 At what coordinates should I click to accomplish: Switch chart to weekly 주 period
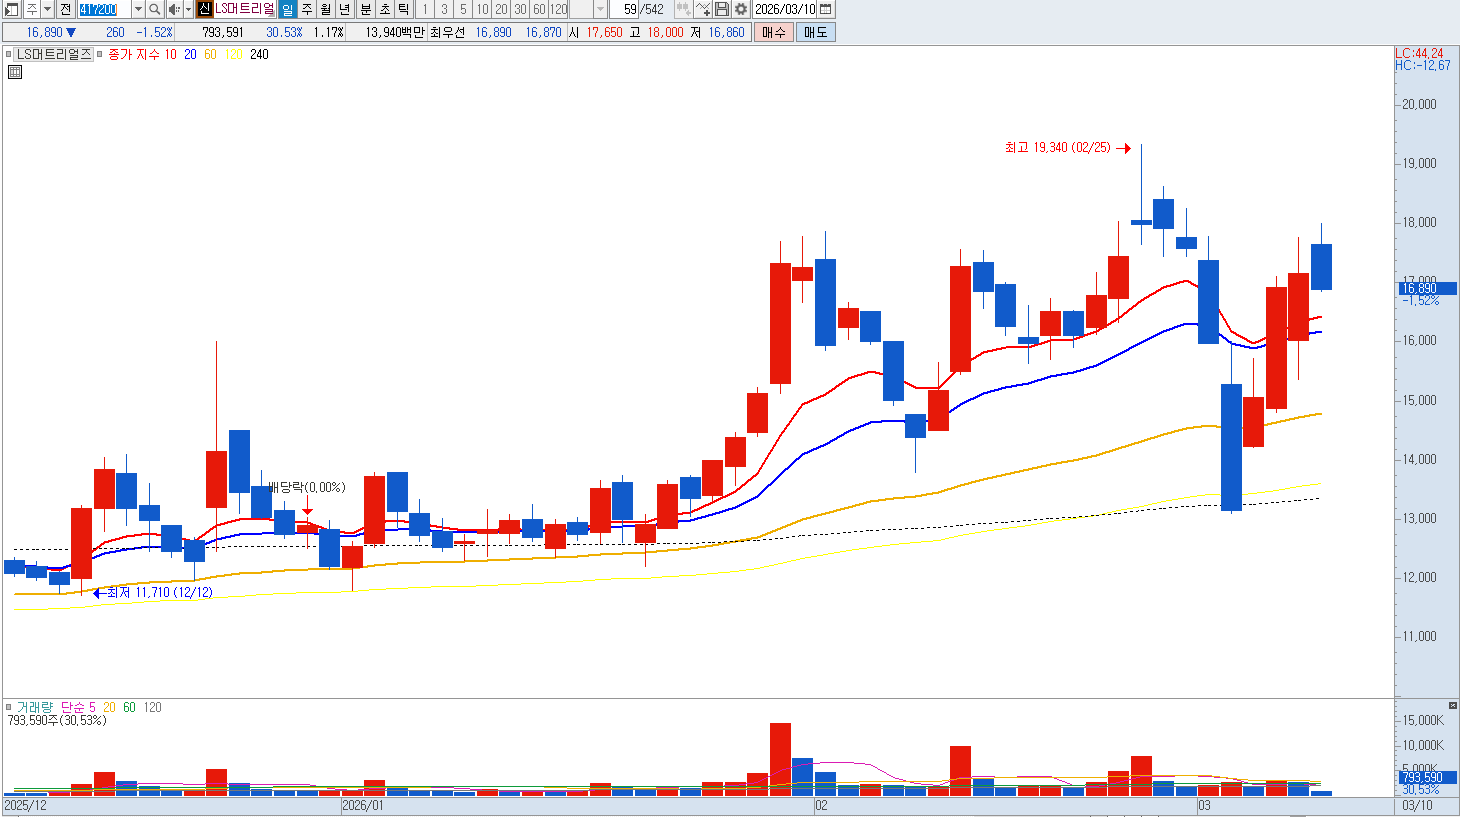(307, 9)
